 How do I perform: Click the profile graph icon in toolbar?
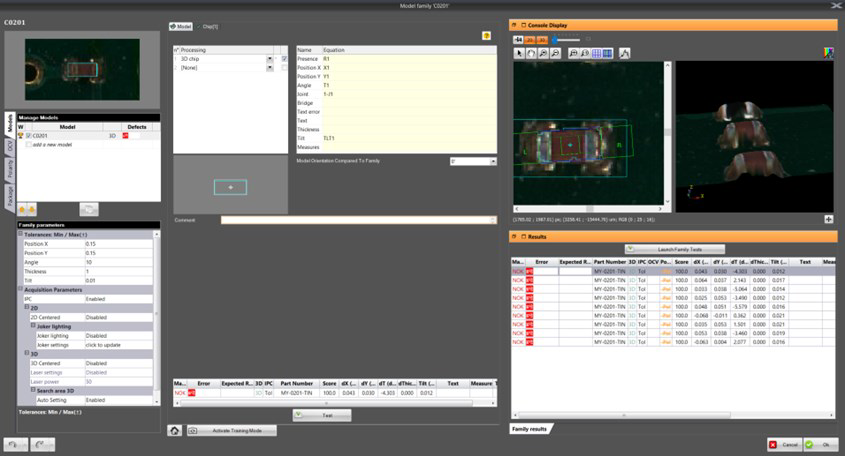pyautogui.click(x=625, y=53)
